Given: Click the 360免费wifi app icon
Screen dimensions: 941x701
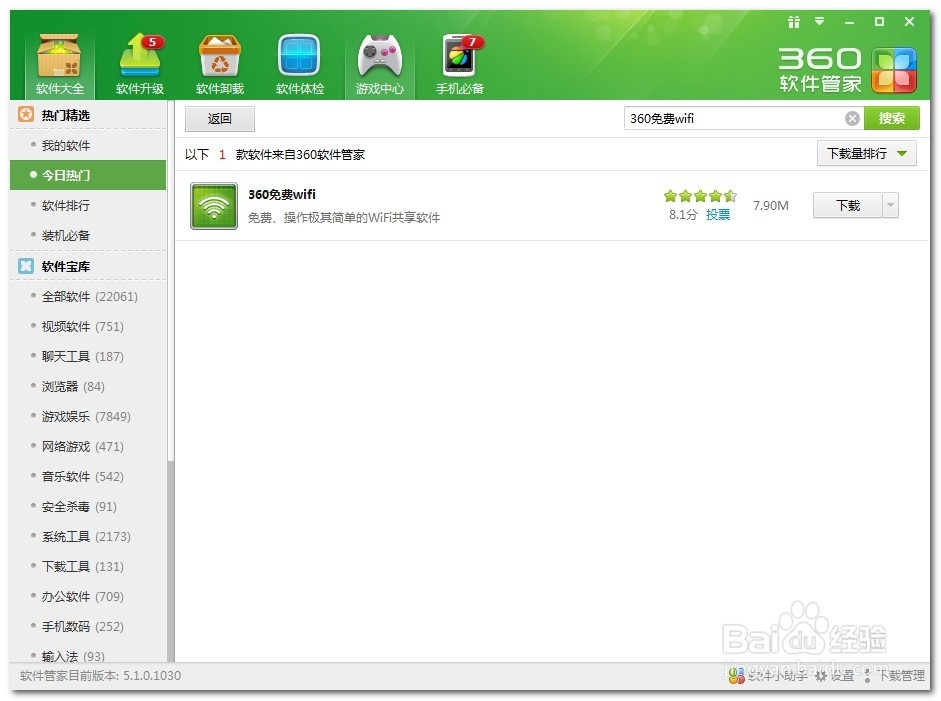Looking at the screenshot, I should (214, 206).
